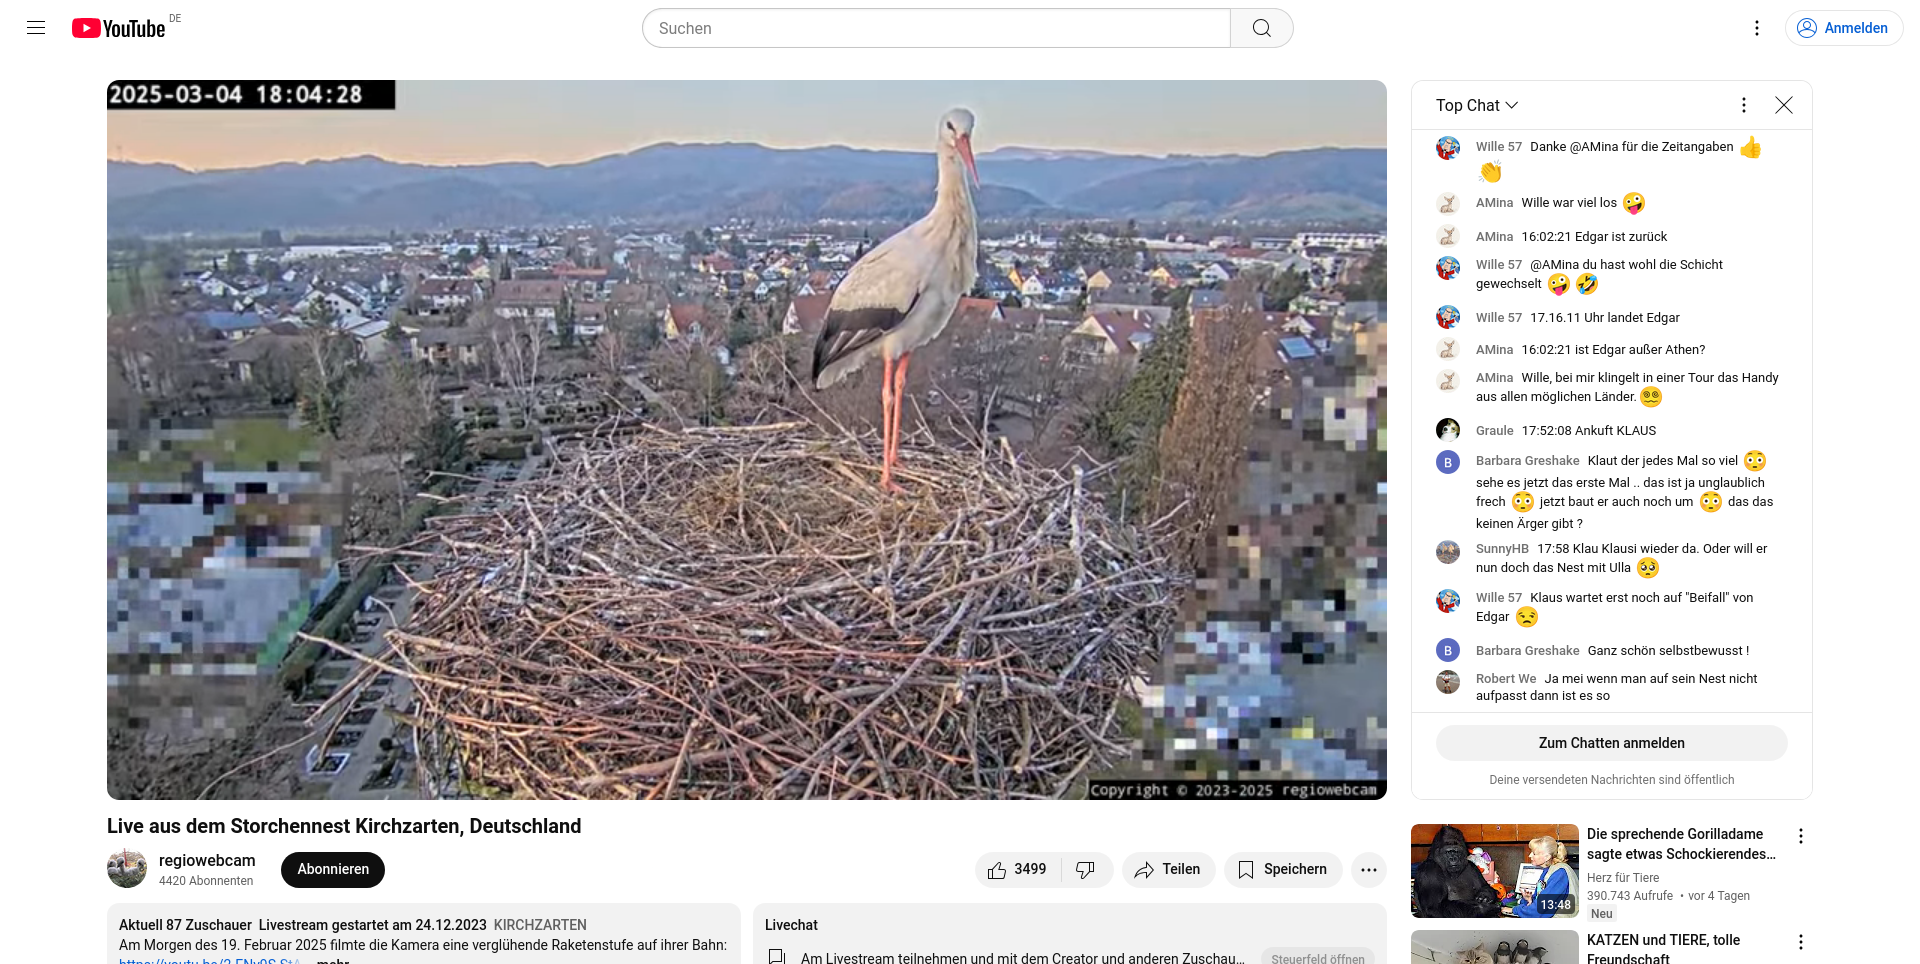Focus the Suchen search field
This screenshot has width=1920, height=964.
coord(936,28)
